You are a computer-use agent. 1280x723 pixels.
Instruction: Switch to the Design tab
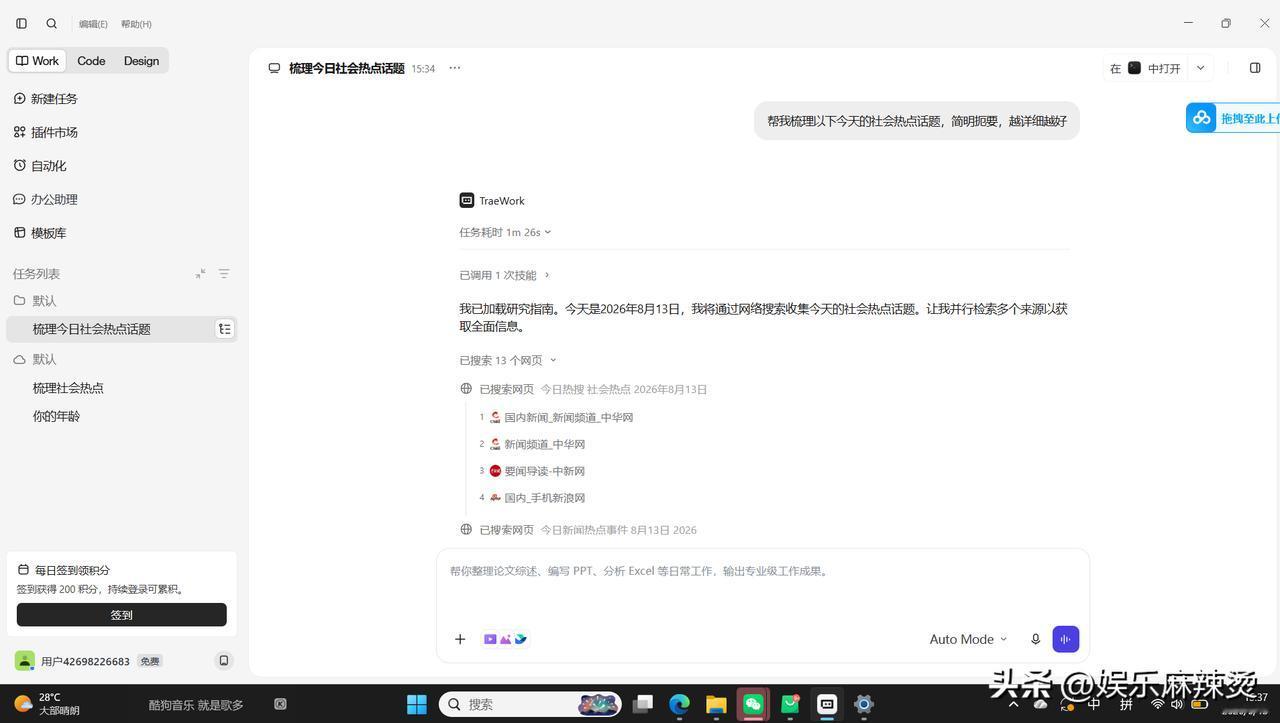point(141,61)
